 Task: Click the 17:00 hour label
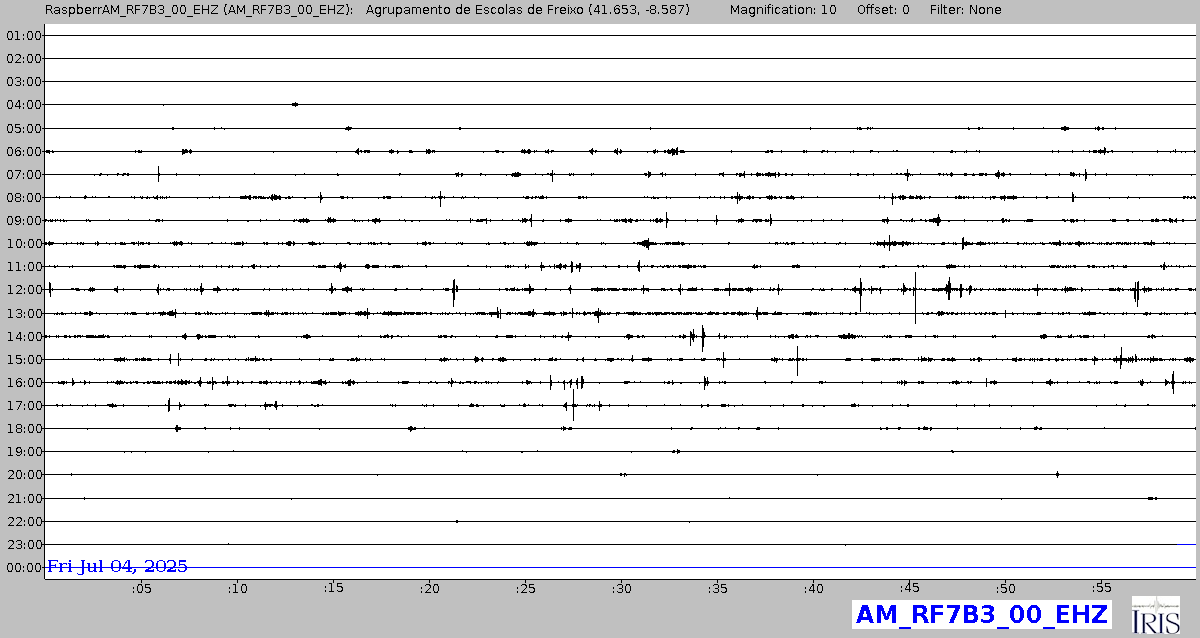pyautogui.click(x=23, y=405)
